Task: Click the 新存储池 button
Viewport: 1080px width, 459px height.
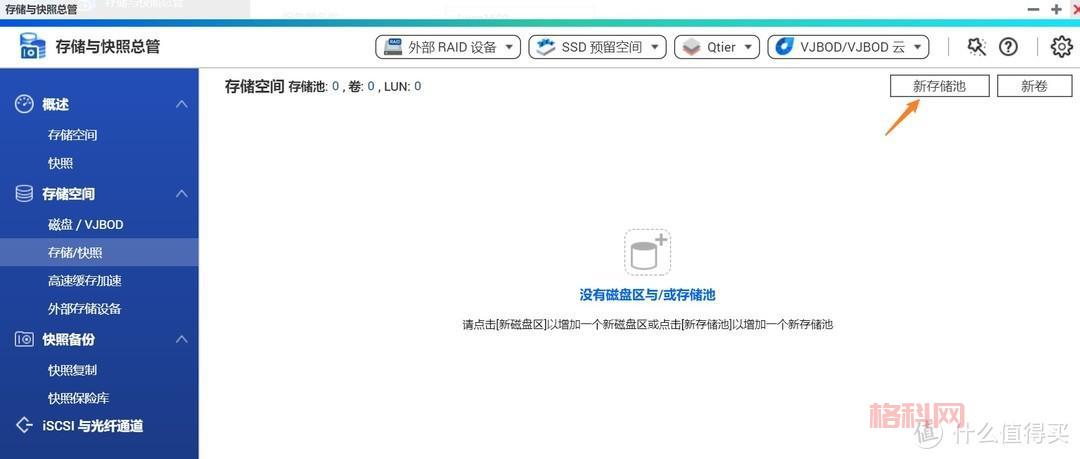Action: [x=939, y=86]
